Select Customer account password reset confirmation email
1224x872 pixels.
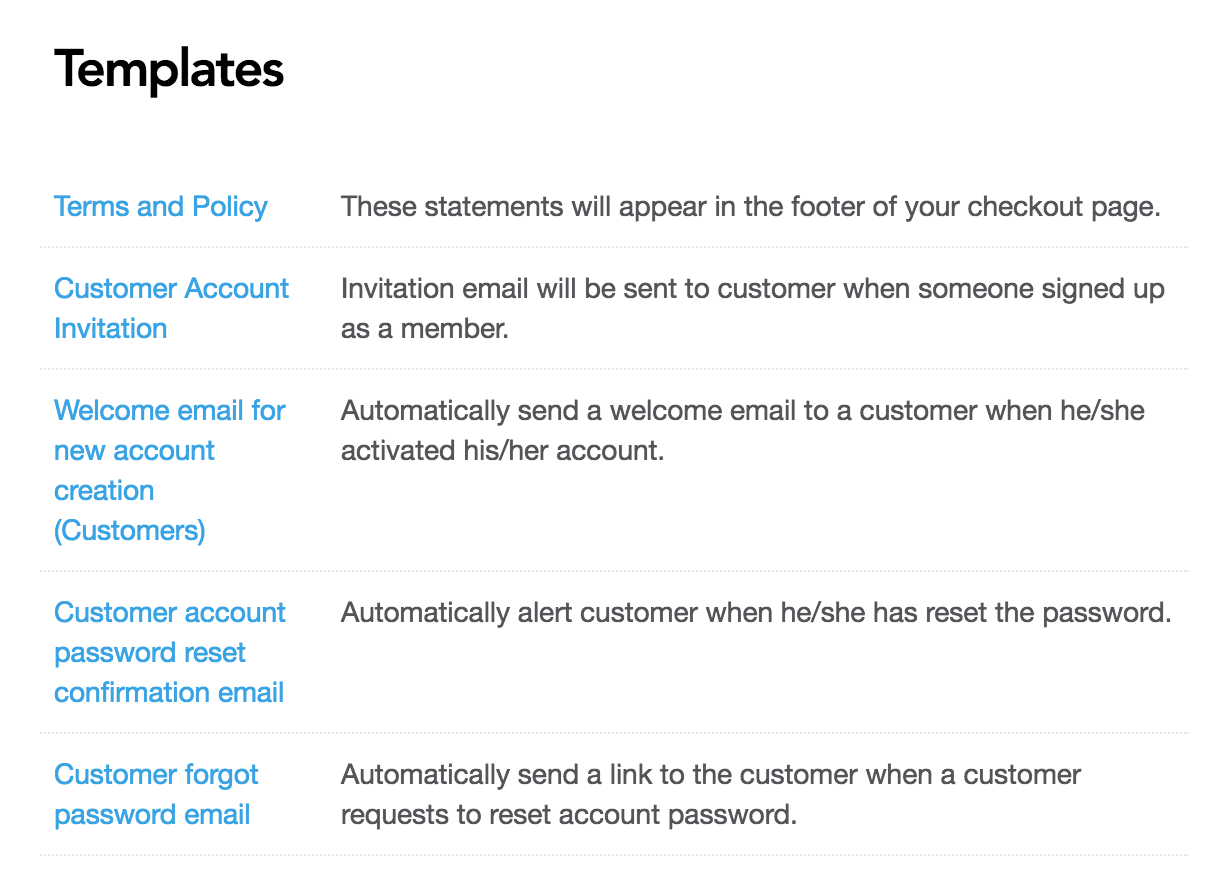coord(168,652)
